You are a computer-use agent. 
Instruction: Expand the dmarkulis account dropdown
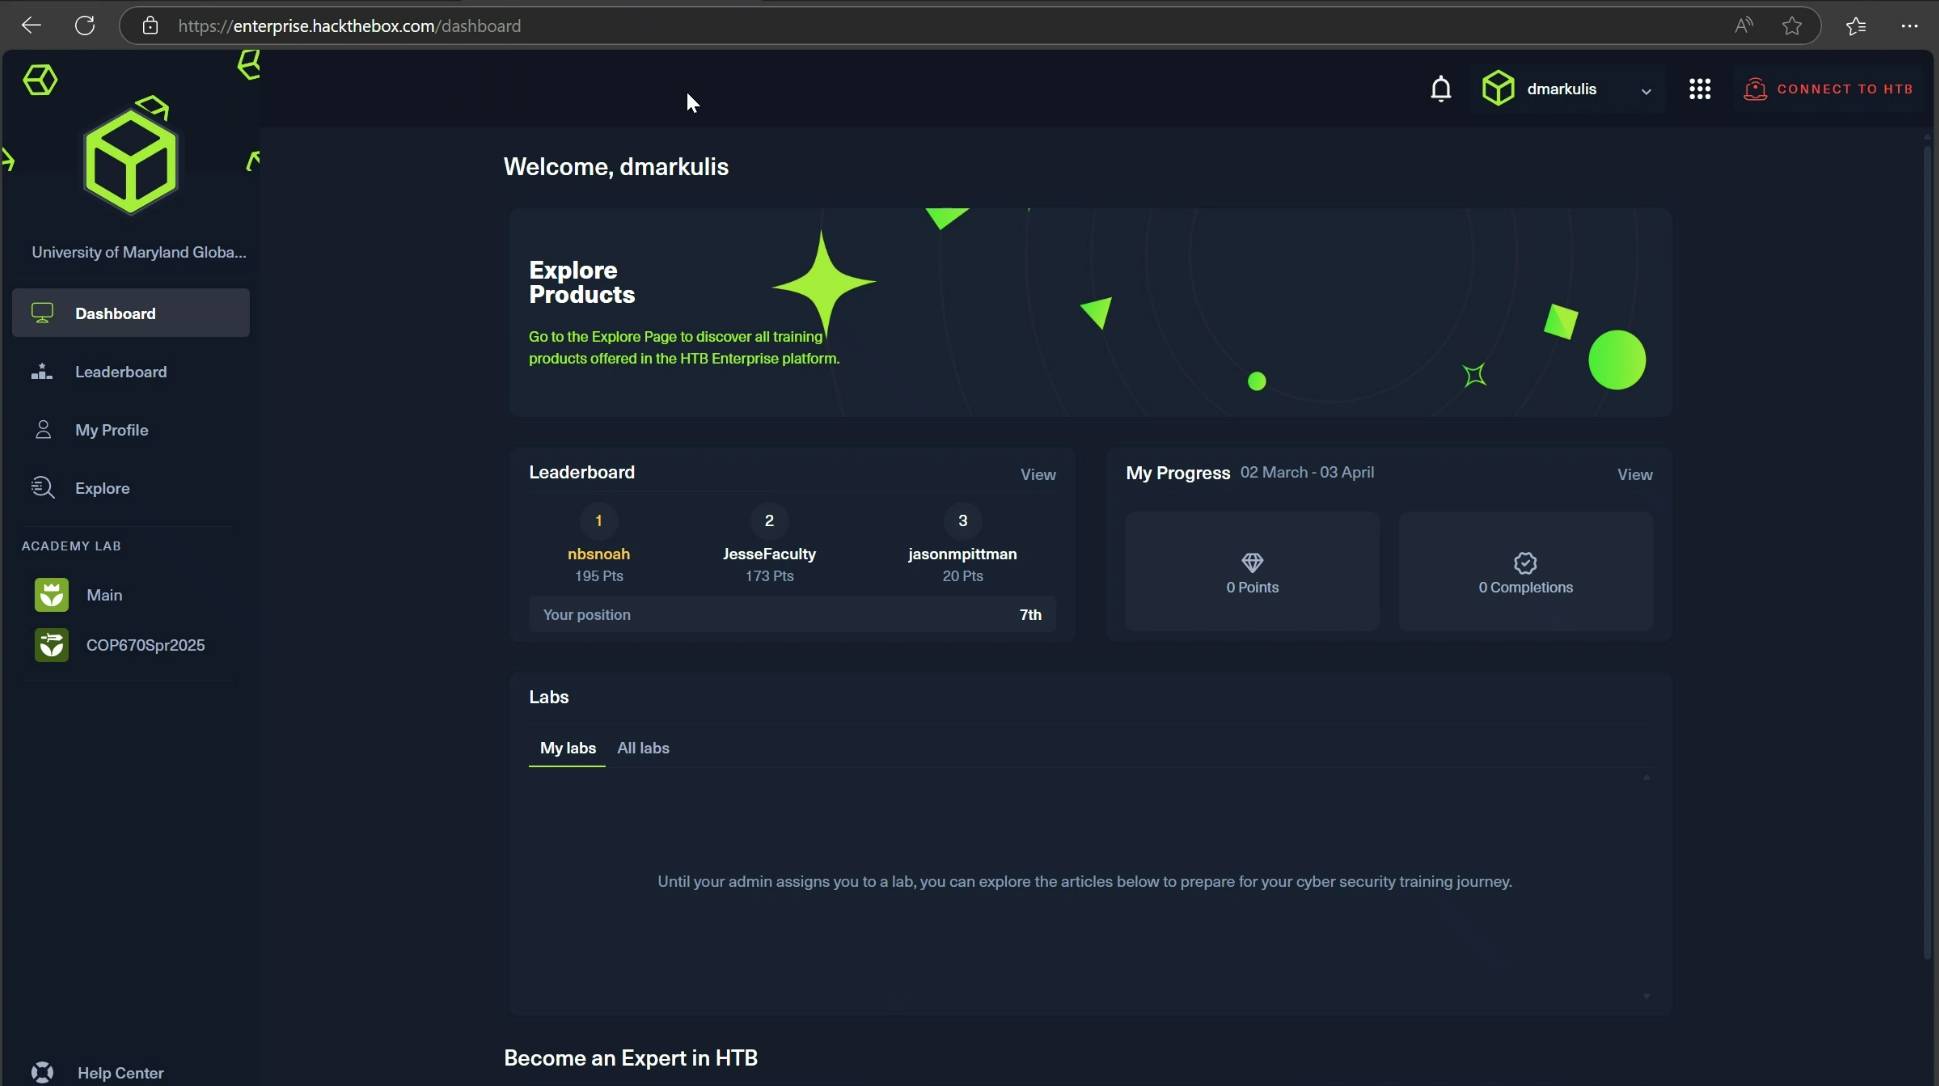(1645, 90)
